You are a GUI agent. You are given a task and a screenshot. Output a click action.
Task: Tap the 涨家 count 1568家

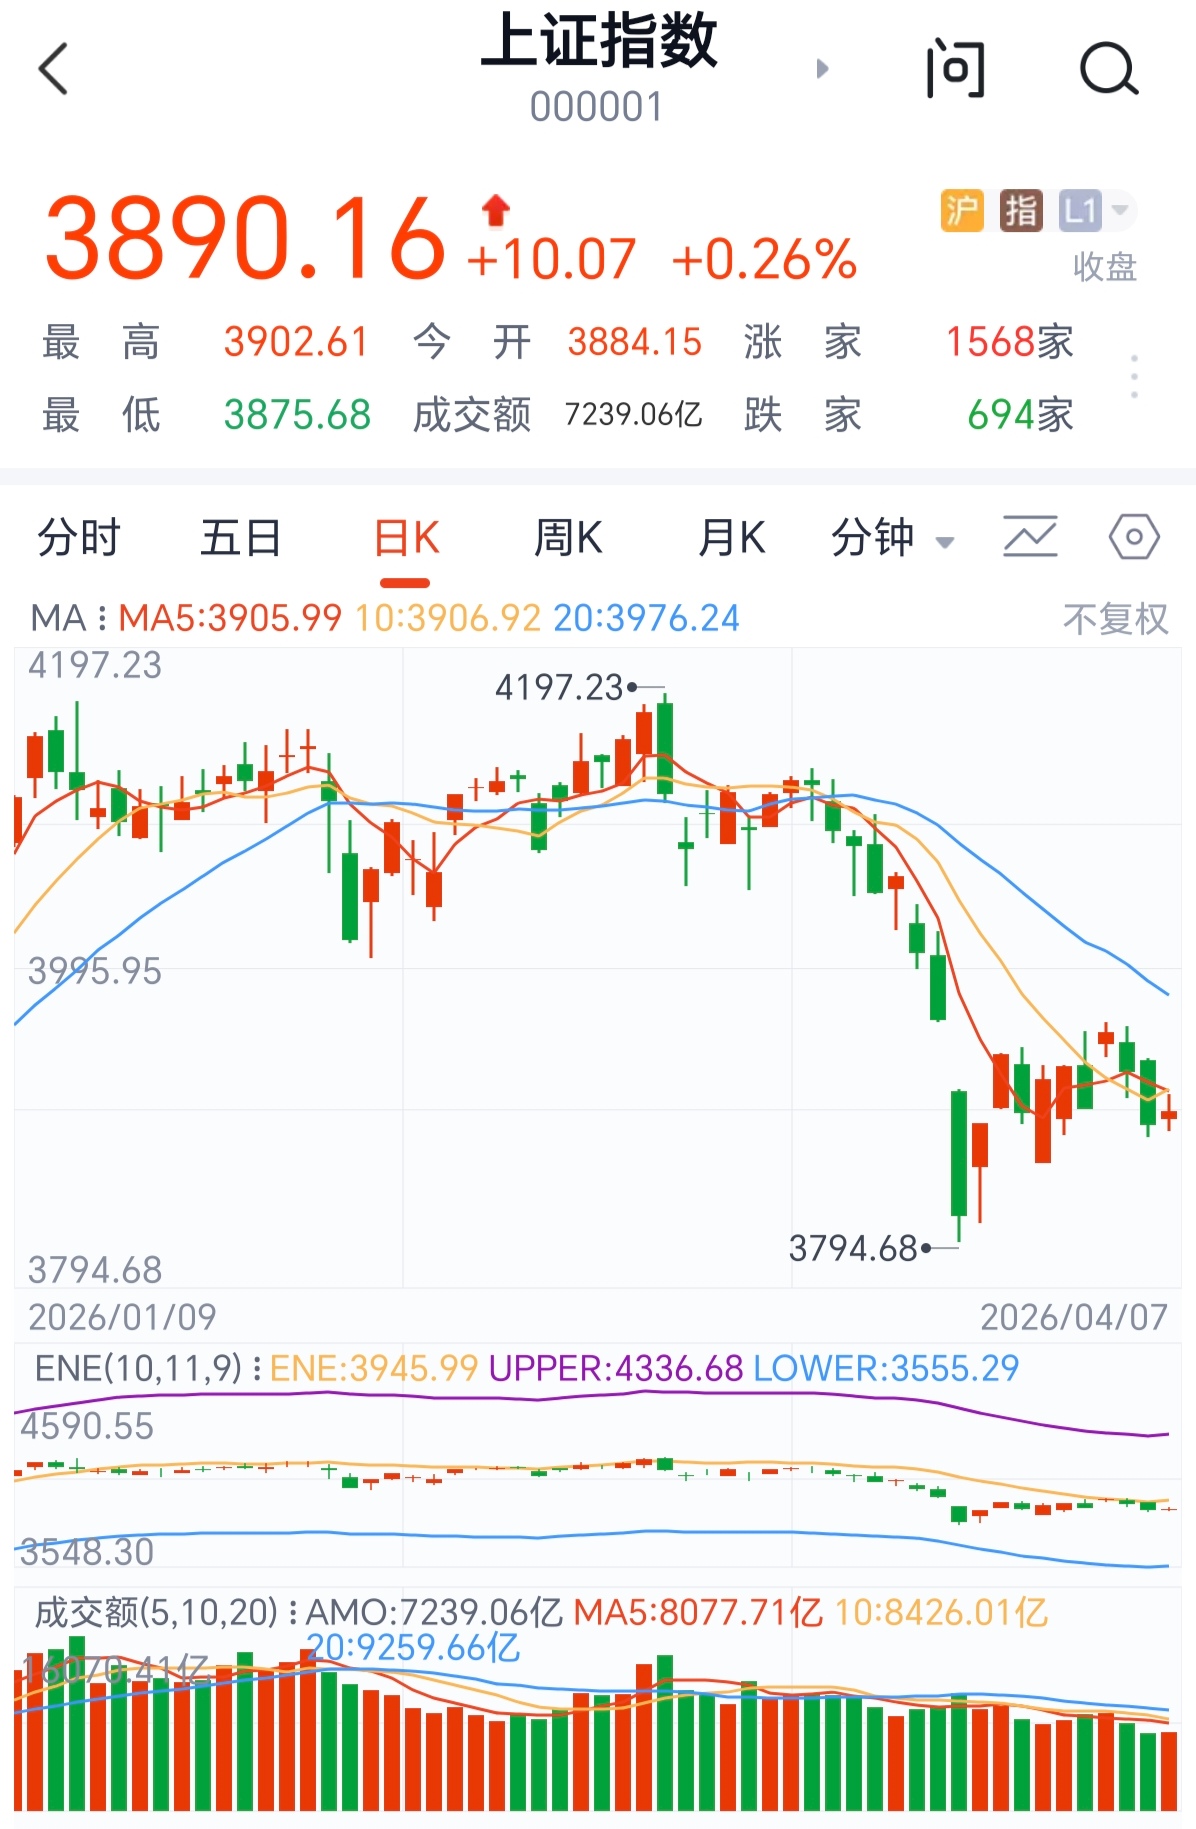coord(1010,342)
